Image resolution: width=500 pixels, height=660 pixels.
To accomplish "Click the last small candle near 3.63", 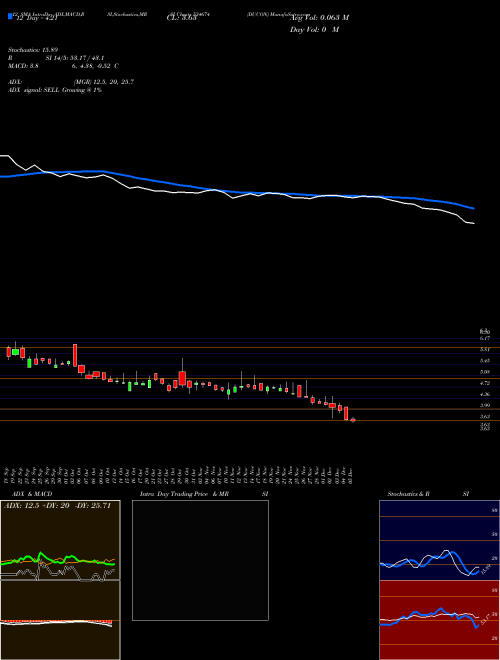I will coord(353,420).
